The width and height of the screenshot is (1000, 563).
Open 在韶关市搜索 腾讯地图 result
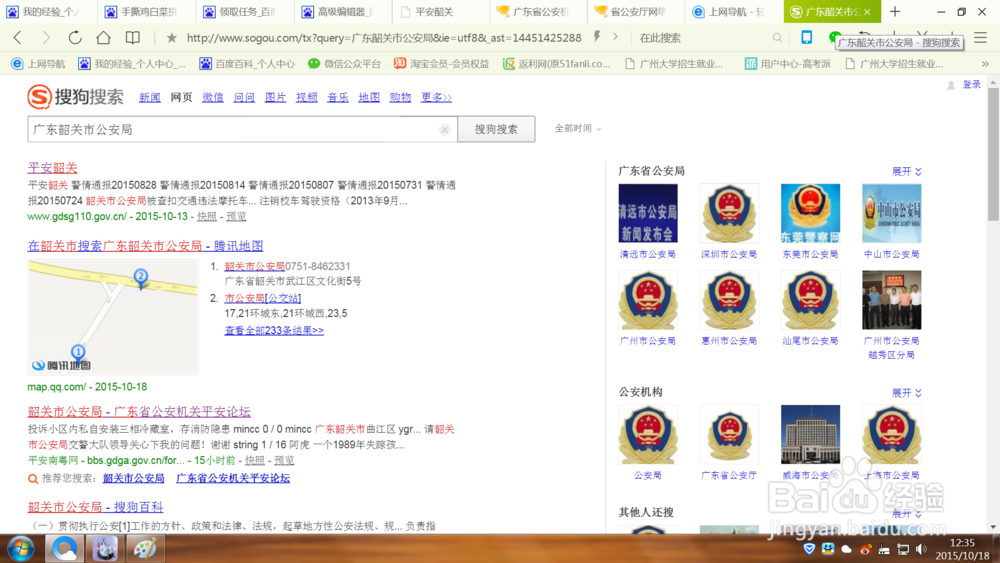pyautogui.click(x=145, y=245)
